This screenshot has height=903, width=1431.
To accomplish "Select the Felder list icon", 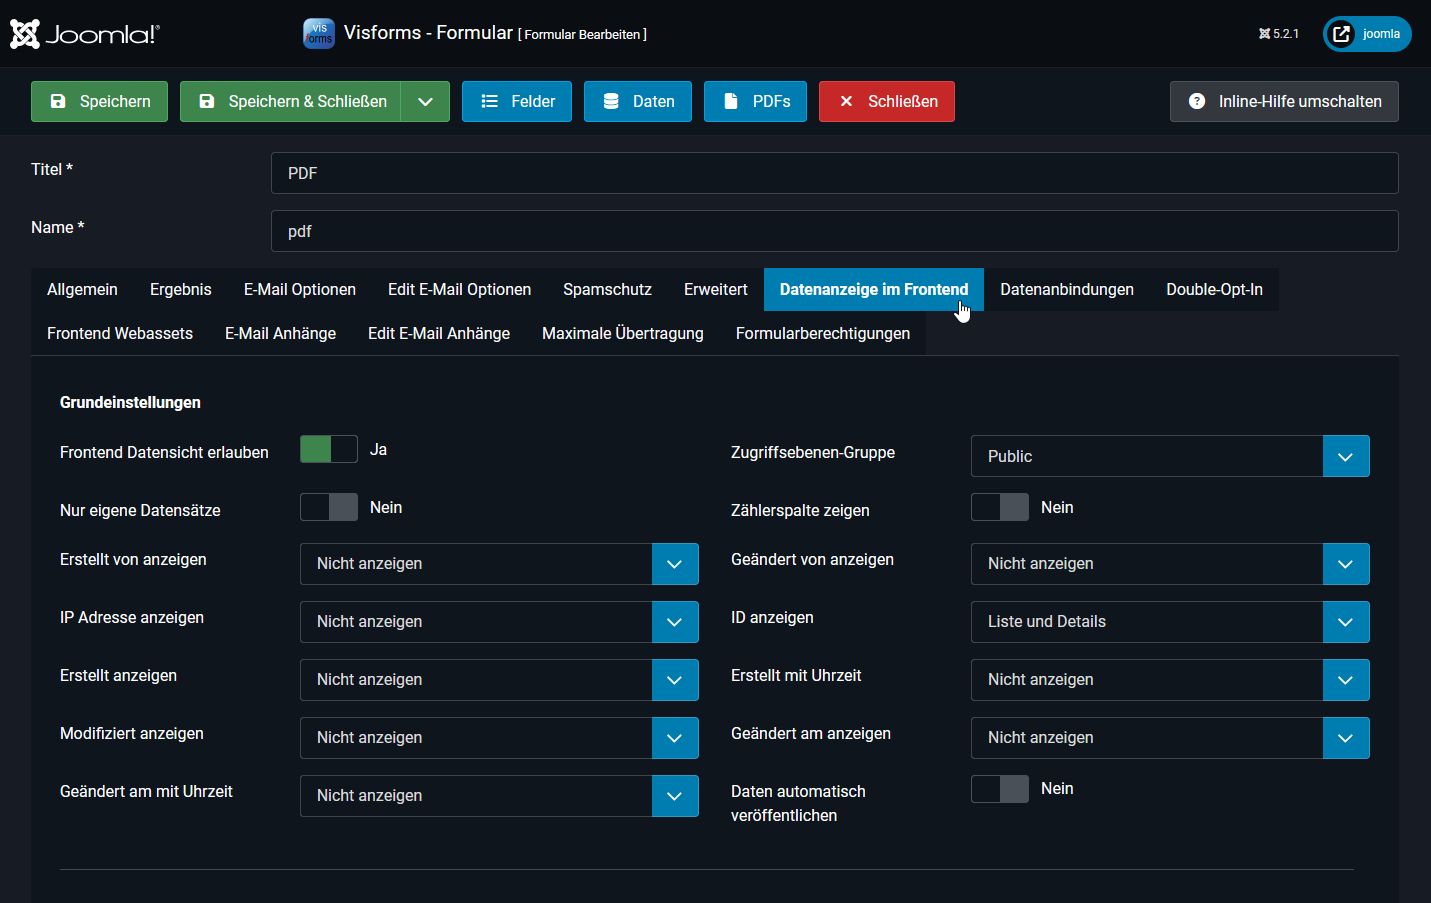I will (x=489, y=101).
